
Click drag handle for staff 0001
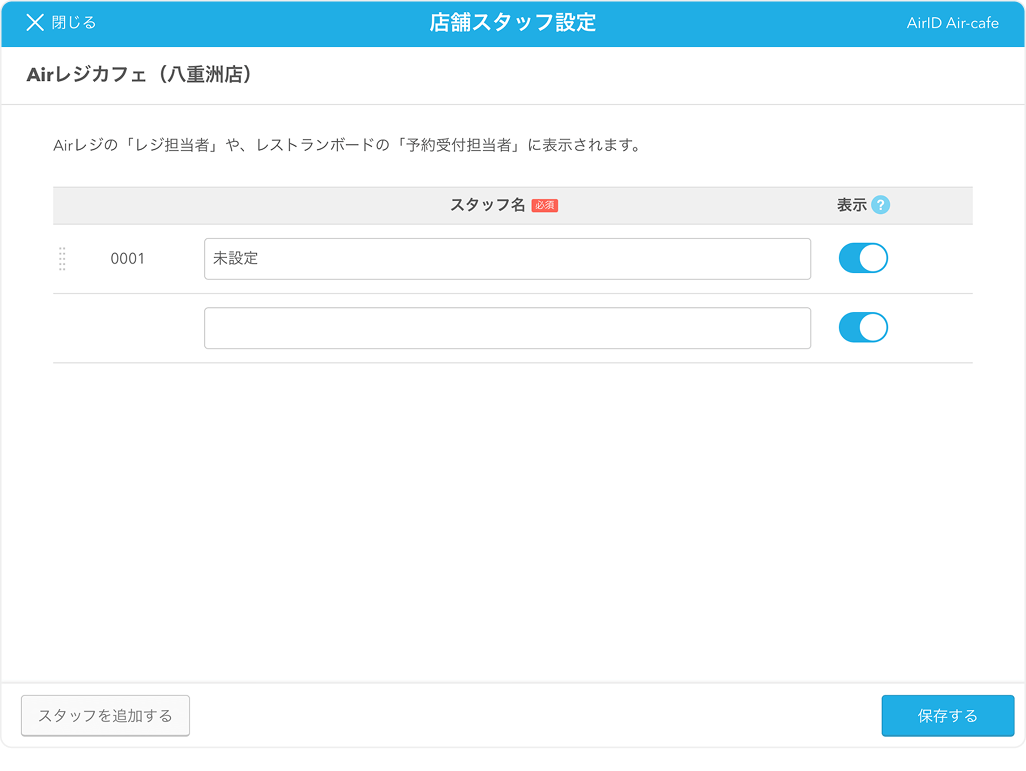[62, 259]
